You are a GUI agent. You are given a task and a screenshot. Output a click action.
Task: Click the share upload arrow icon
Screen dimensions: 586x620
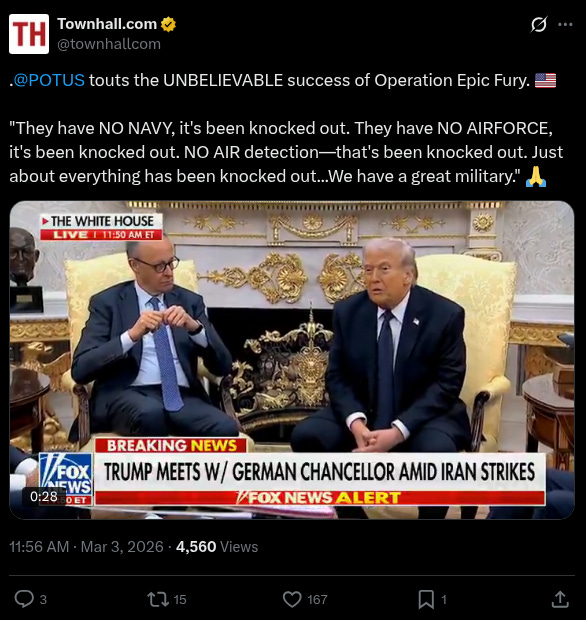(x=560, y=599)
